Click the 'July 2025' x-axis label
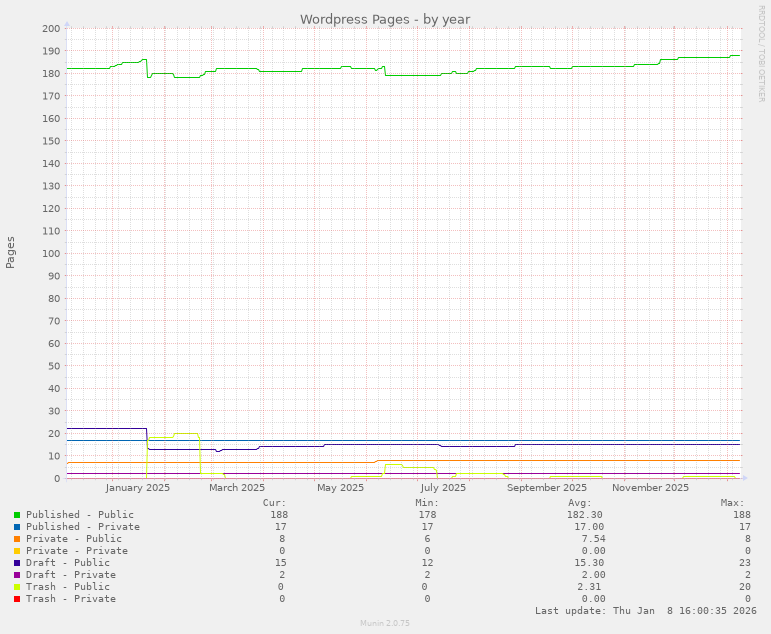Viewport: 771px width, 634px height. coord(443,487)
